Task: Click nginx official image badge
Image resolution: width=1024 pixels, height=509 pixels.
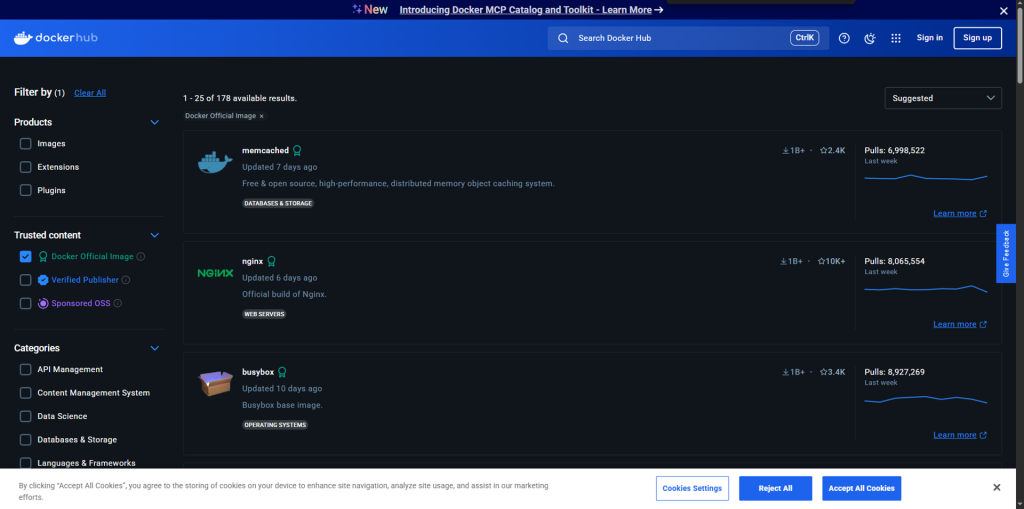Action: (x=272, y=261)
